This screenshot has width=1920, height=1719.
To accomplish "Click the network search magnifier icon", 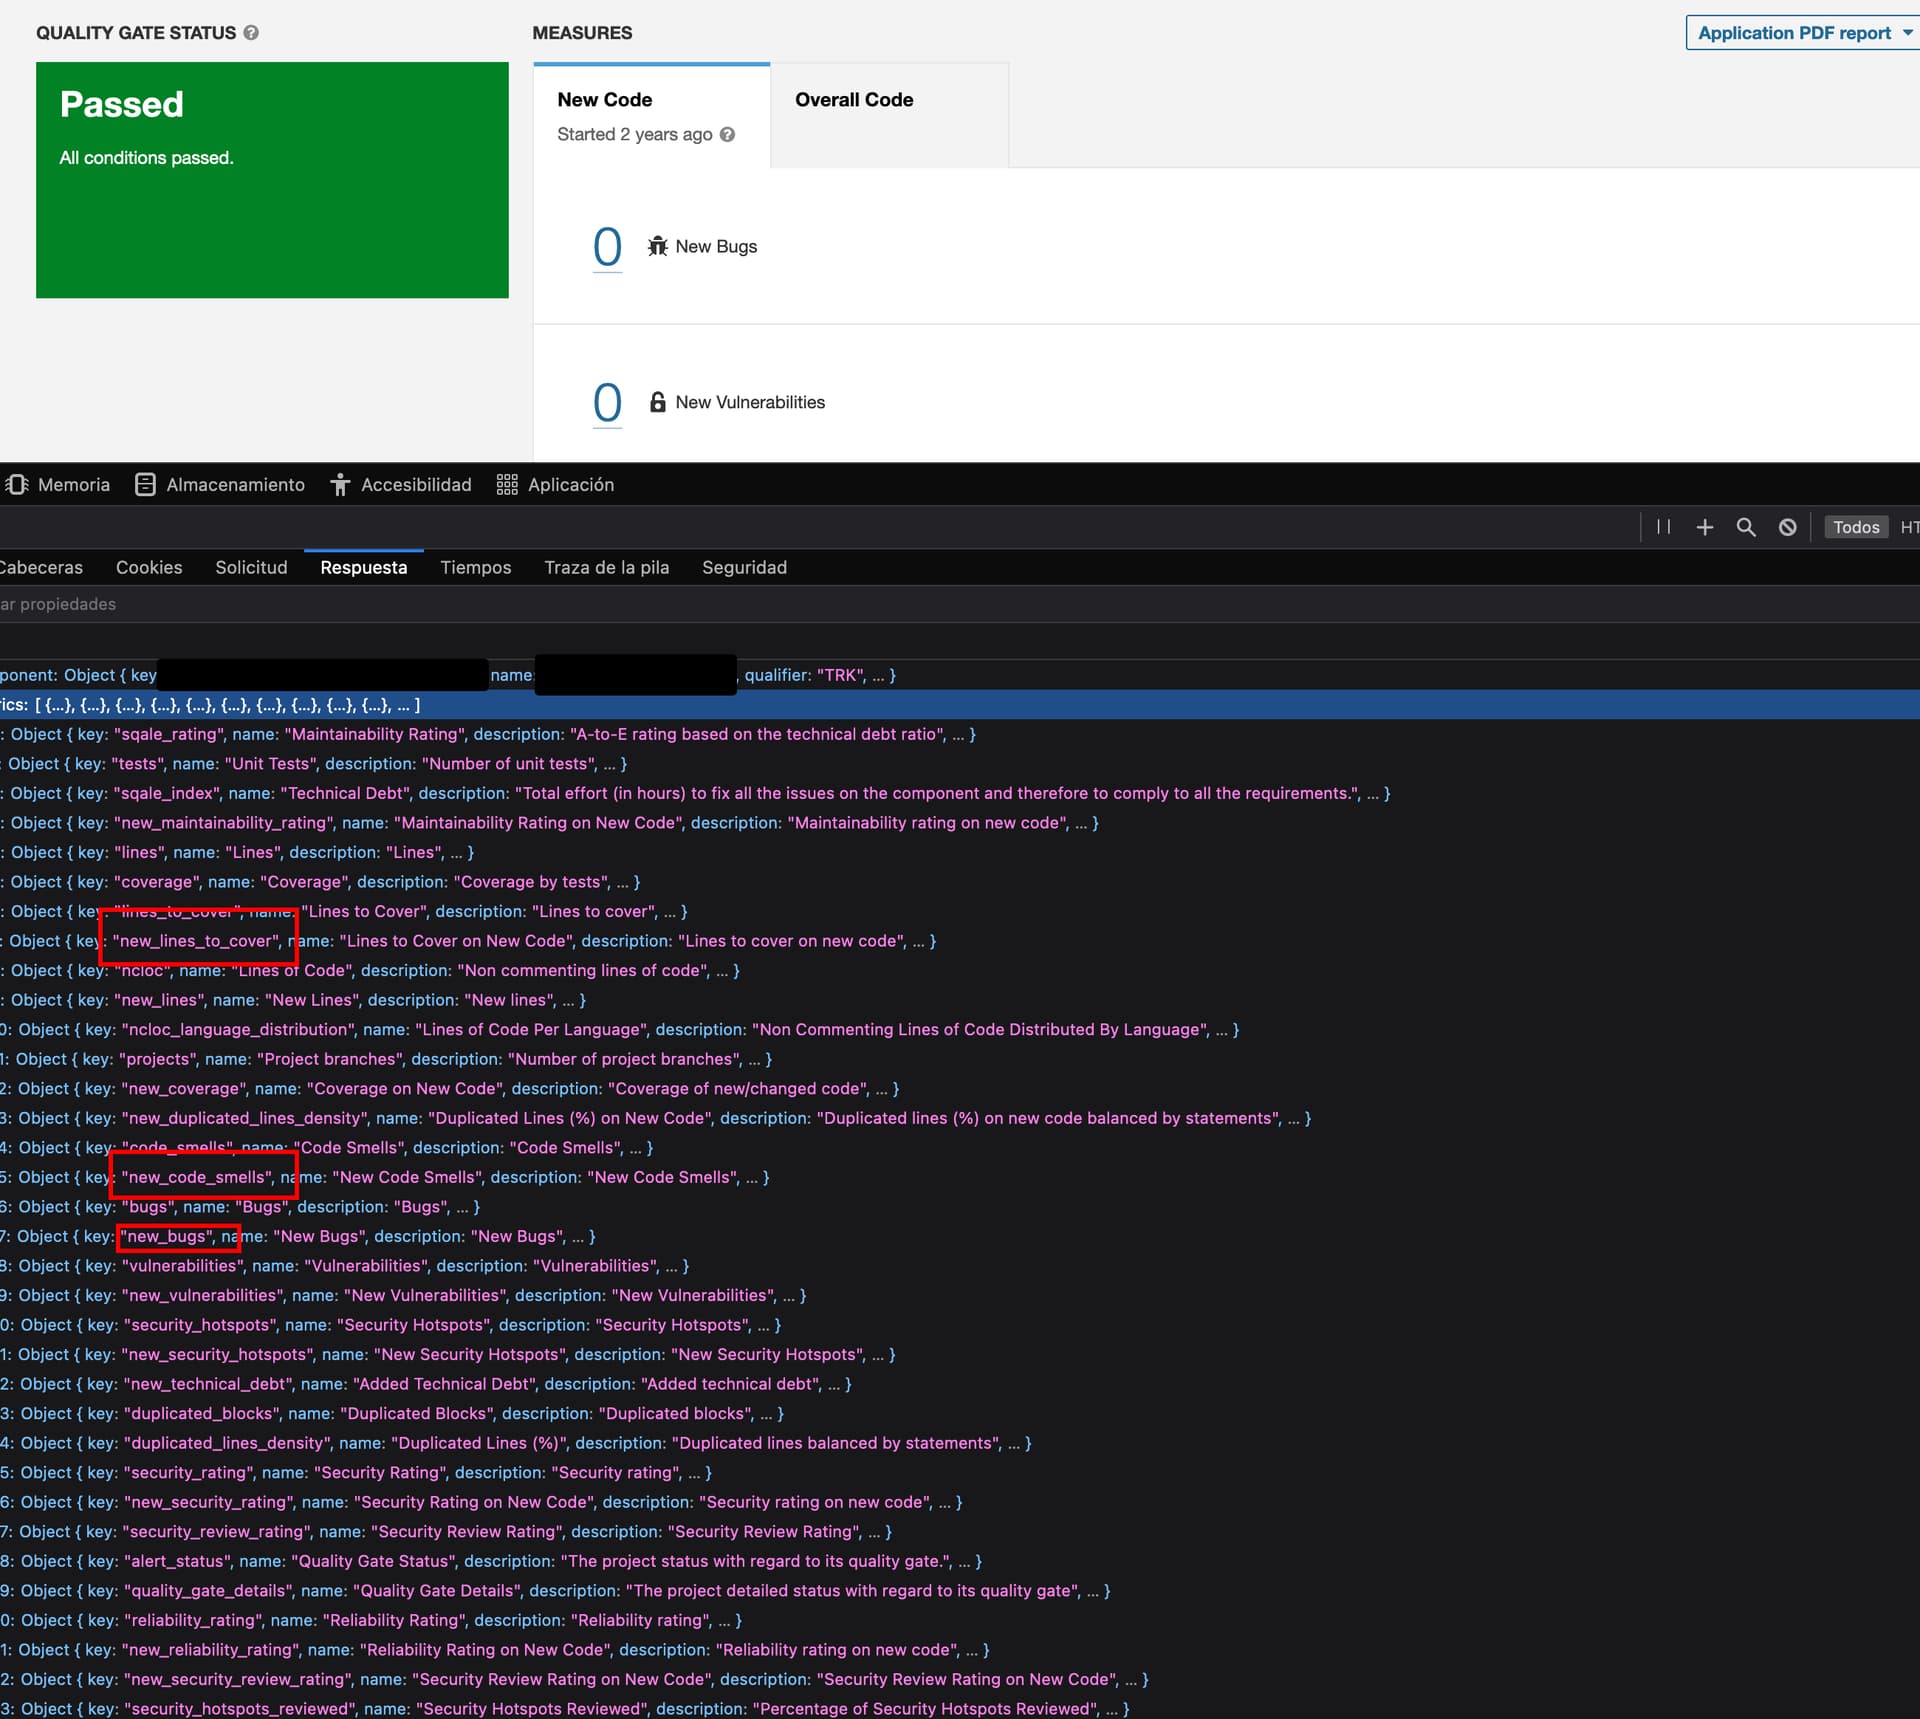I will [x=1745, y=527].
